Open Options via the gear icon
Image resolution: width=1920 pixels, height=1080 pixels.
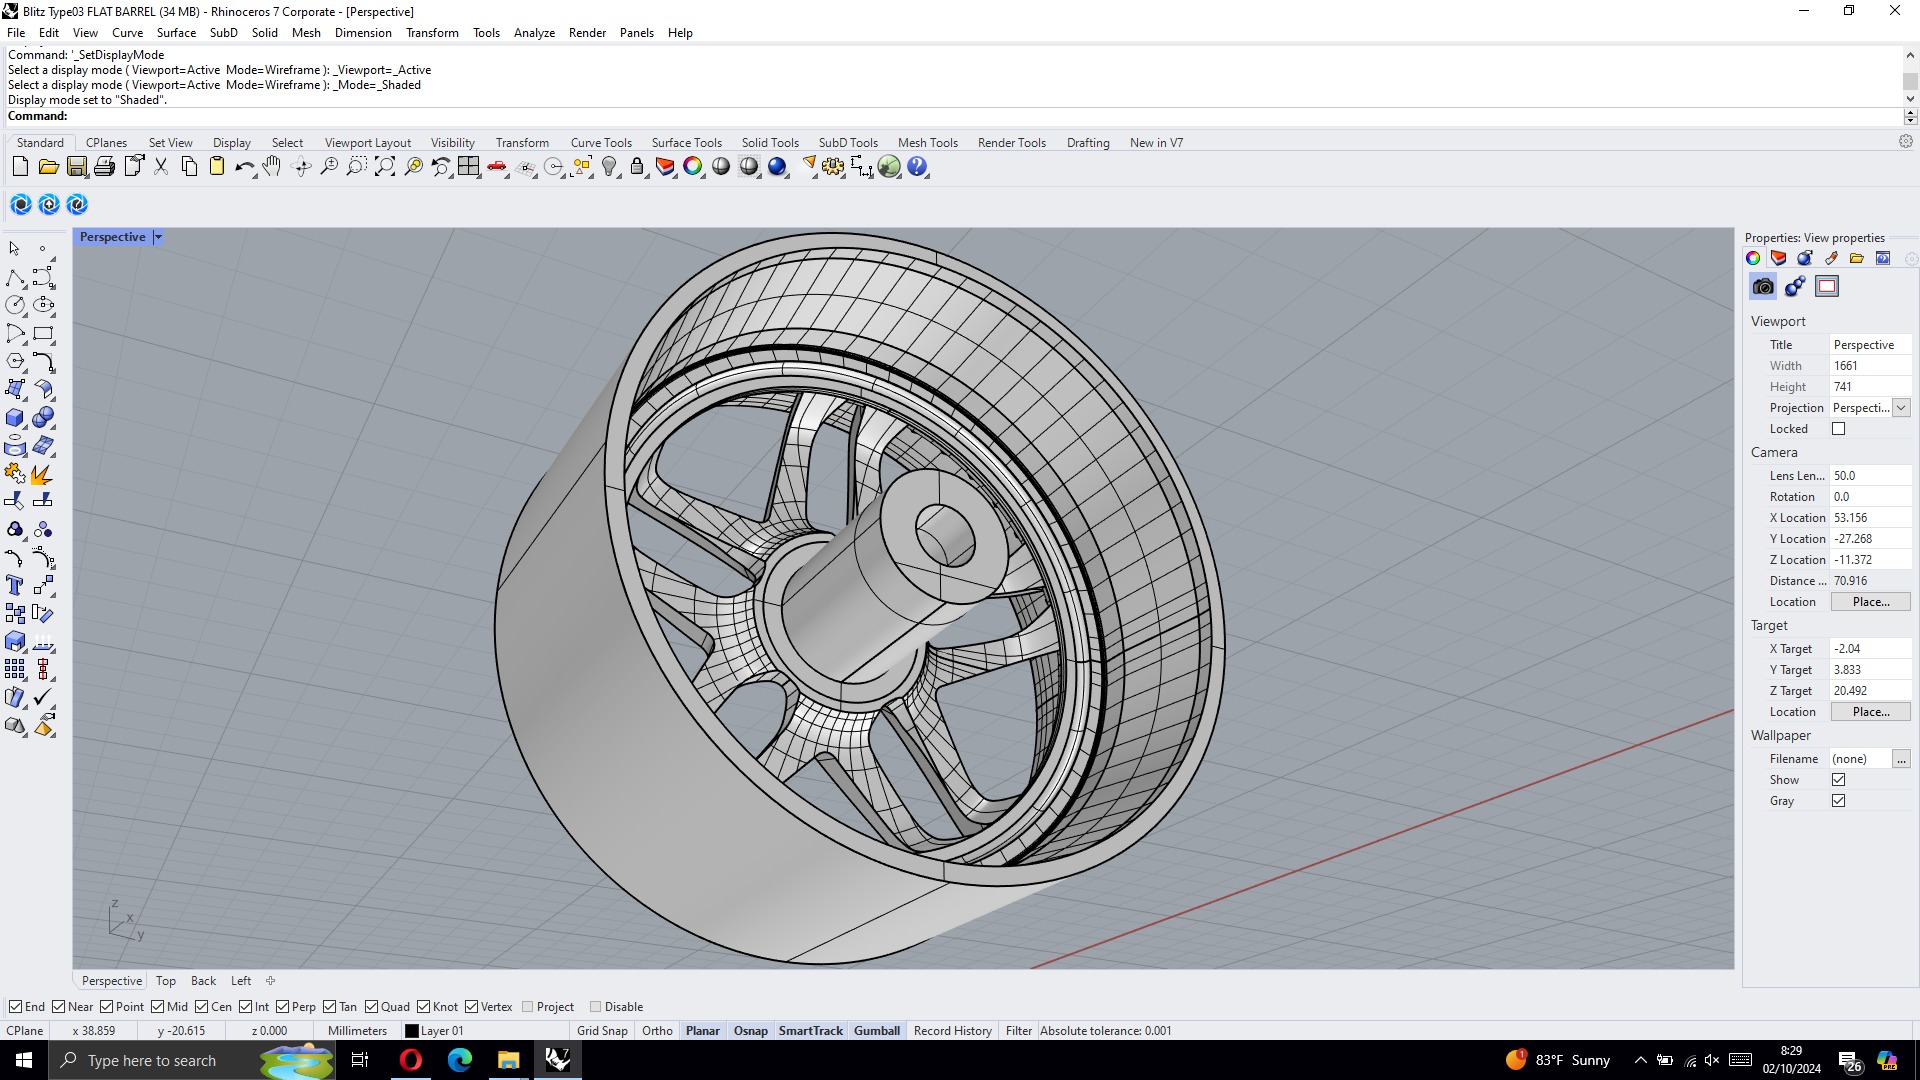click(832, 167)
